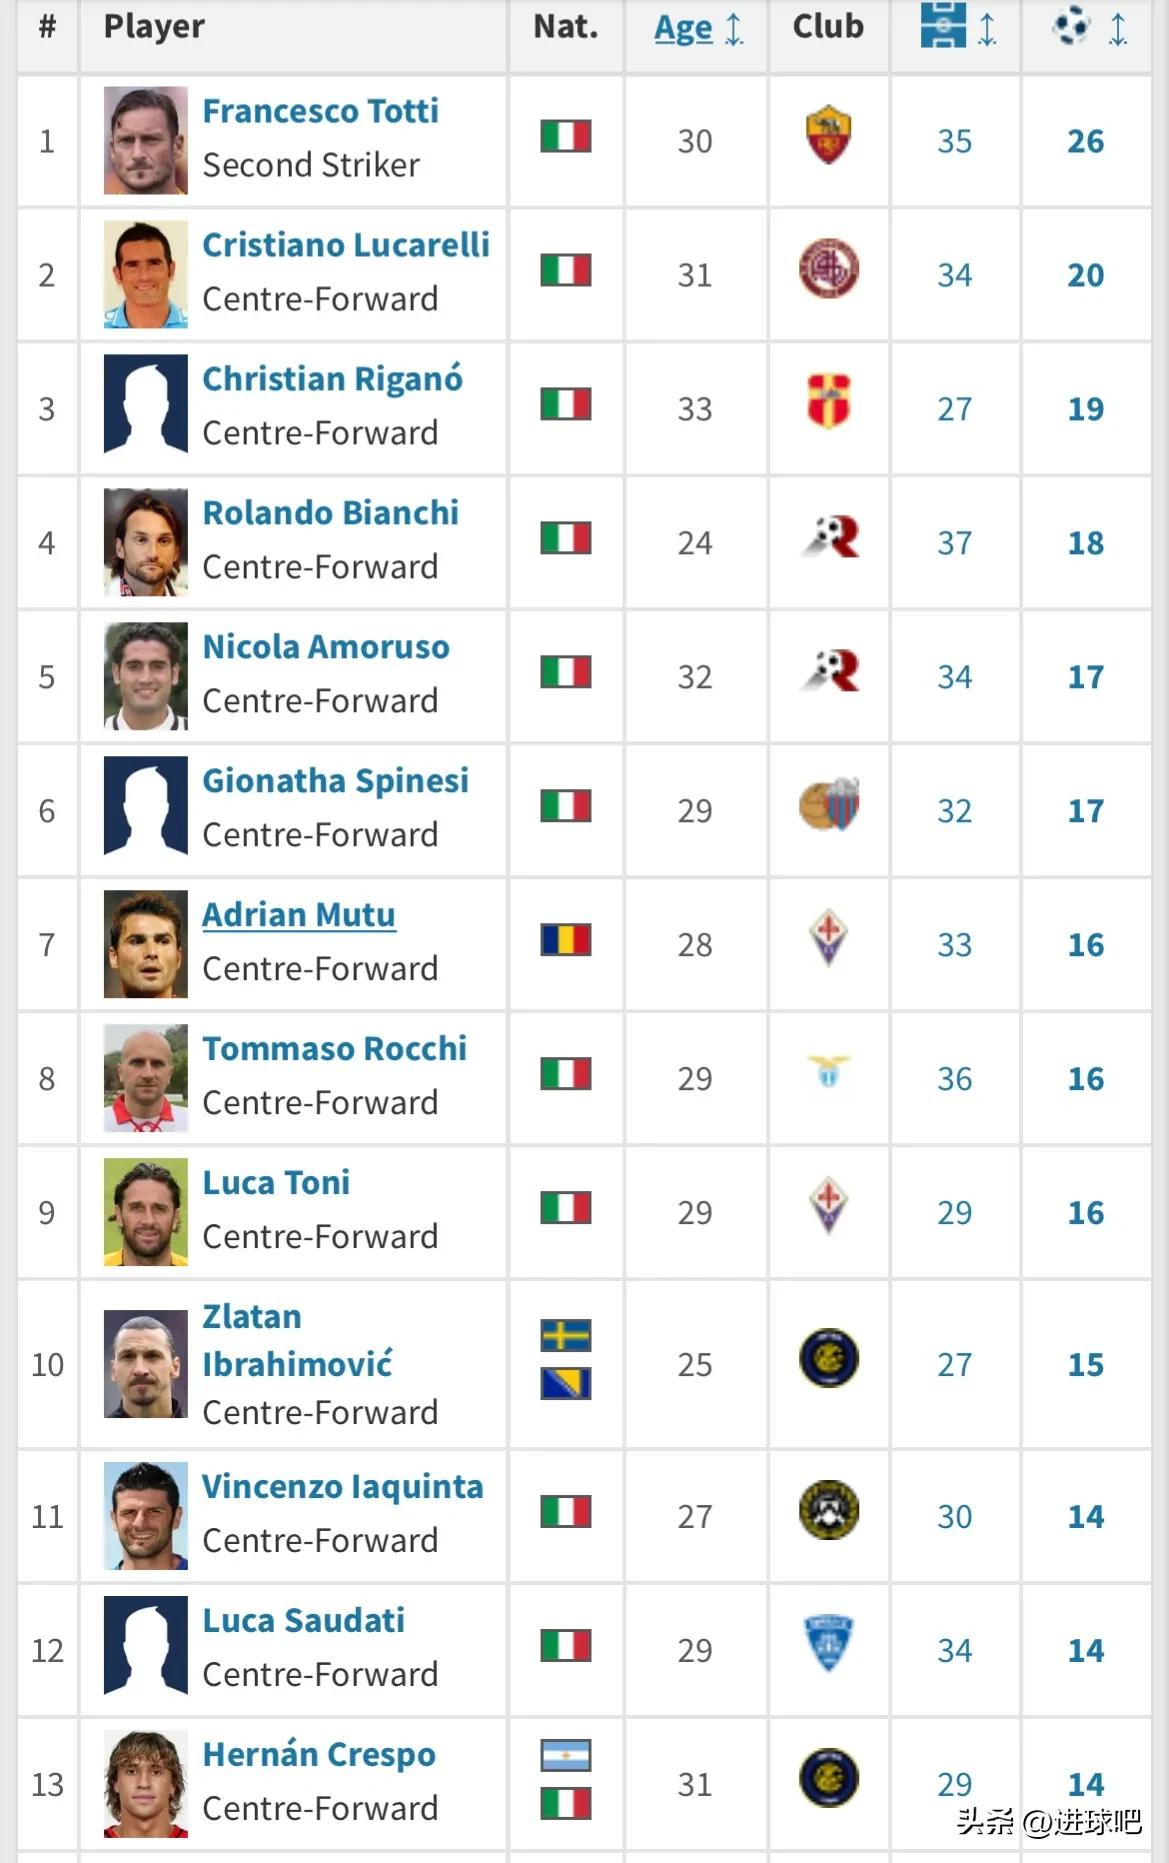Click Bianchi's 37 appearances number
The width and height of the screenshot is (1169, 1863).
click(954, 543)
